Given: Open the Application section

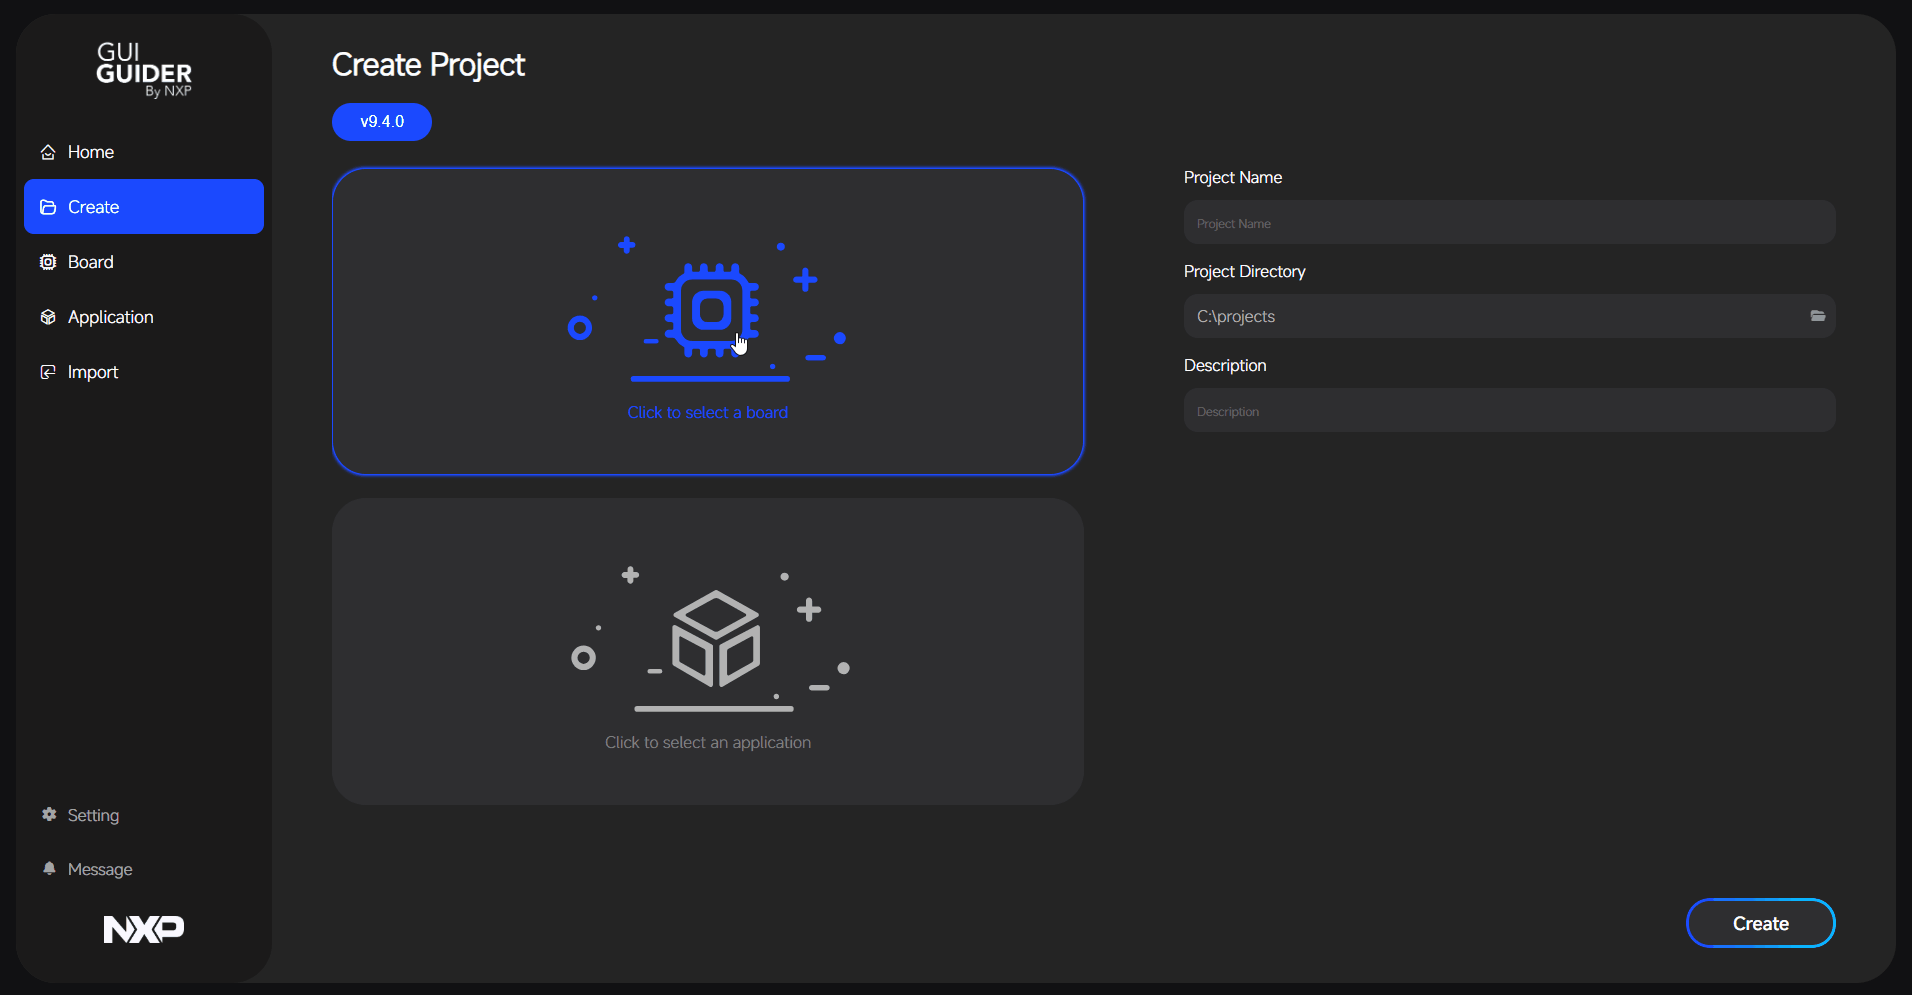Looking at the screenshot, I should (x=143, y=317).
